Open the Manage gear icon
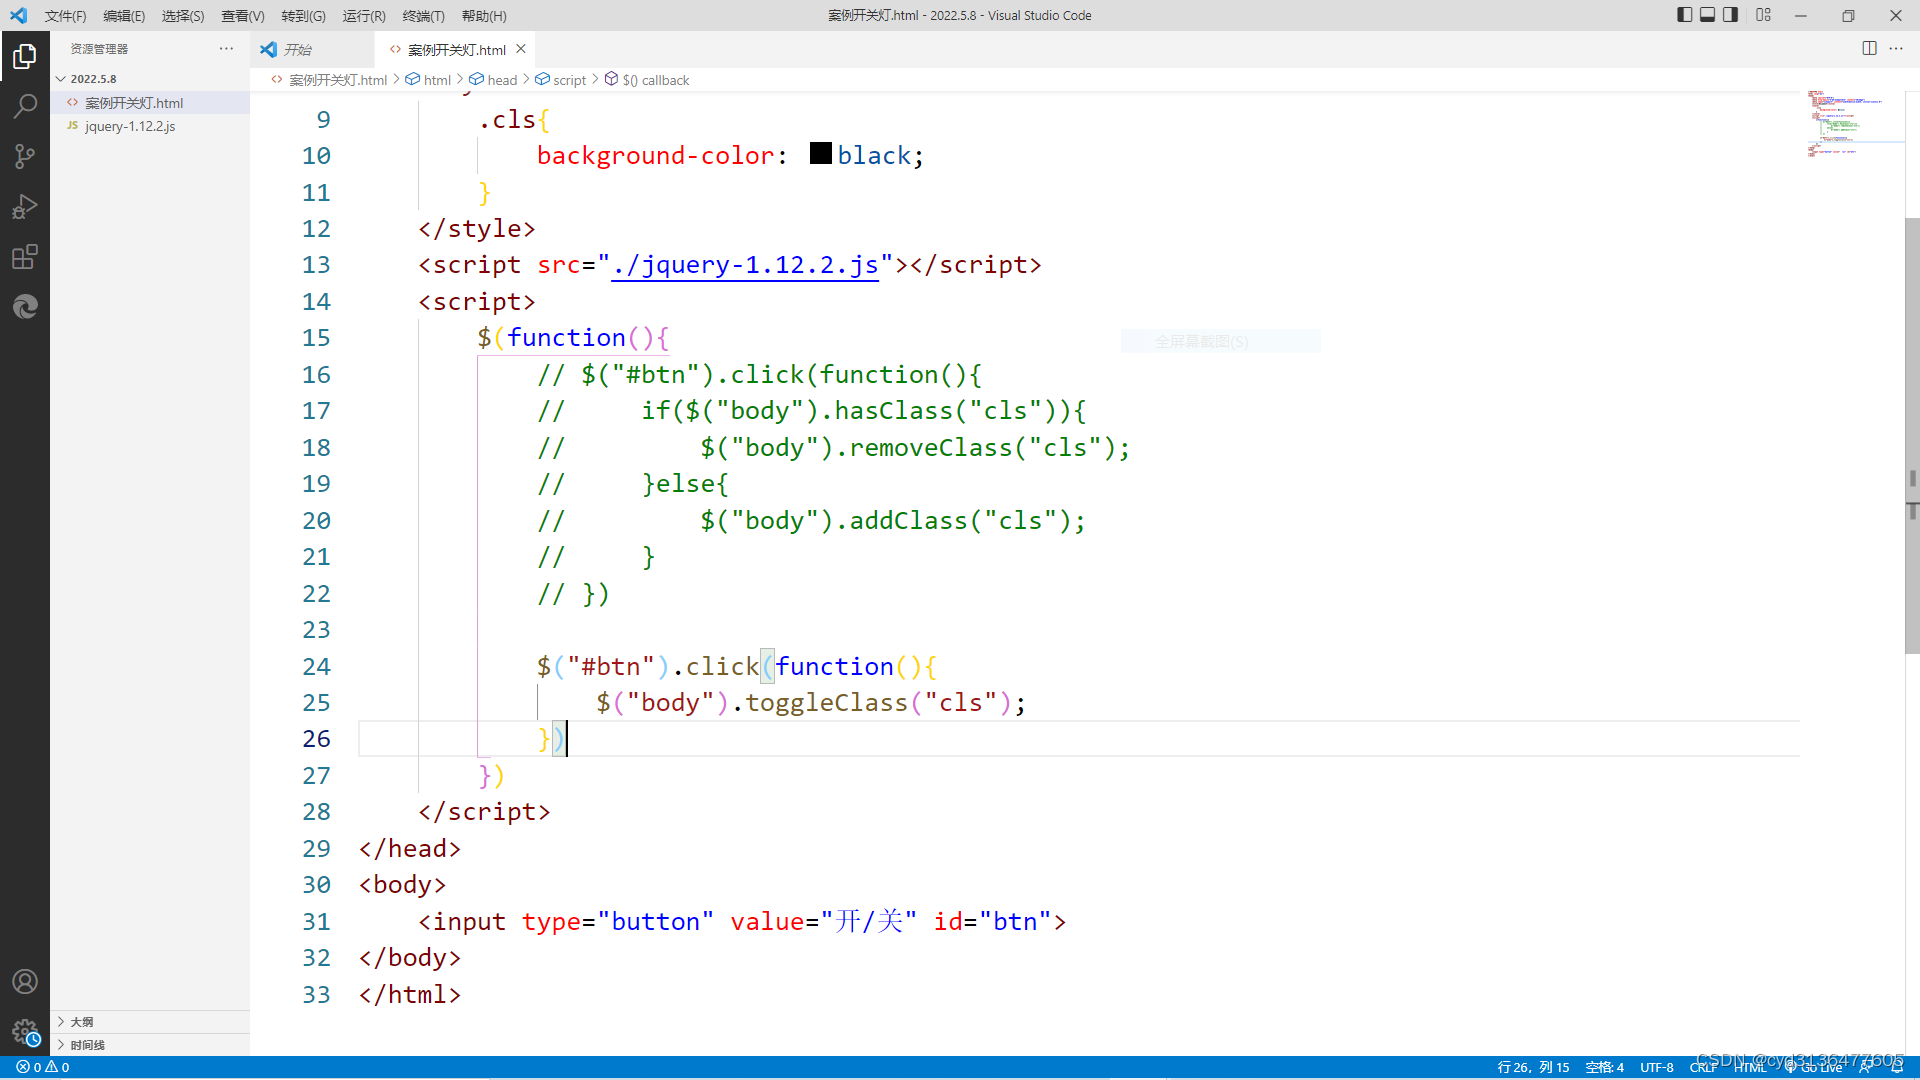 (x=25, y=1032)
